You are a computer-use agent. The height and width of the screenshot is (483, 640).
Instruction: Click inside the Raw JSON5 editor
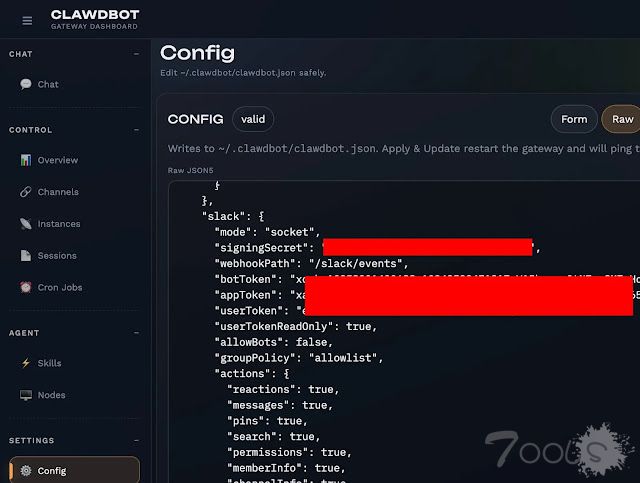click(400, 400)
